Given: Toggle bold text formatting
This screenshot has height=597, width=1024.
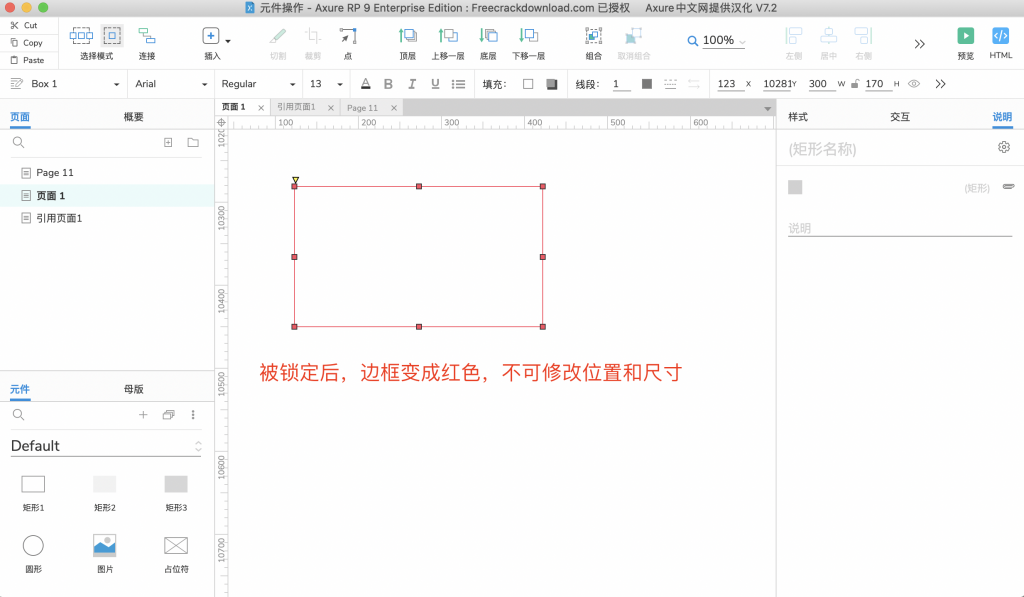Looking at the screenshot, I should [x=389, y=84].
